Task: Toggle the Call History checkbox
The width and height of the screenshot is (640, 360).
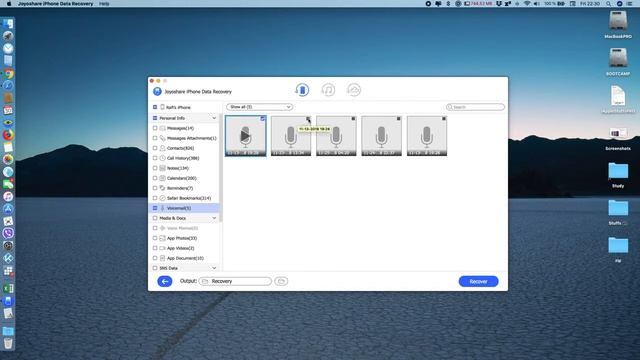Action: pos(155,158)
